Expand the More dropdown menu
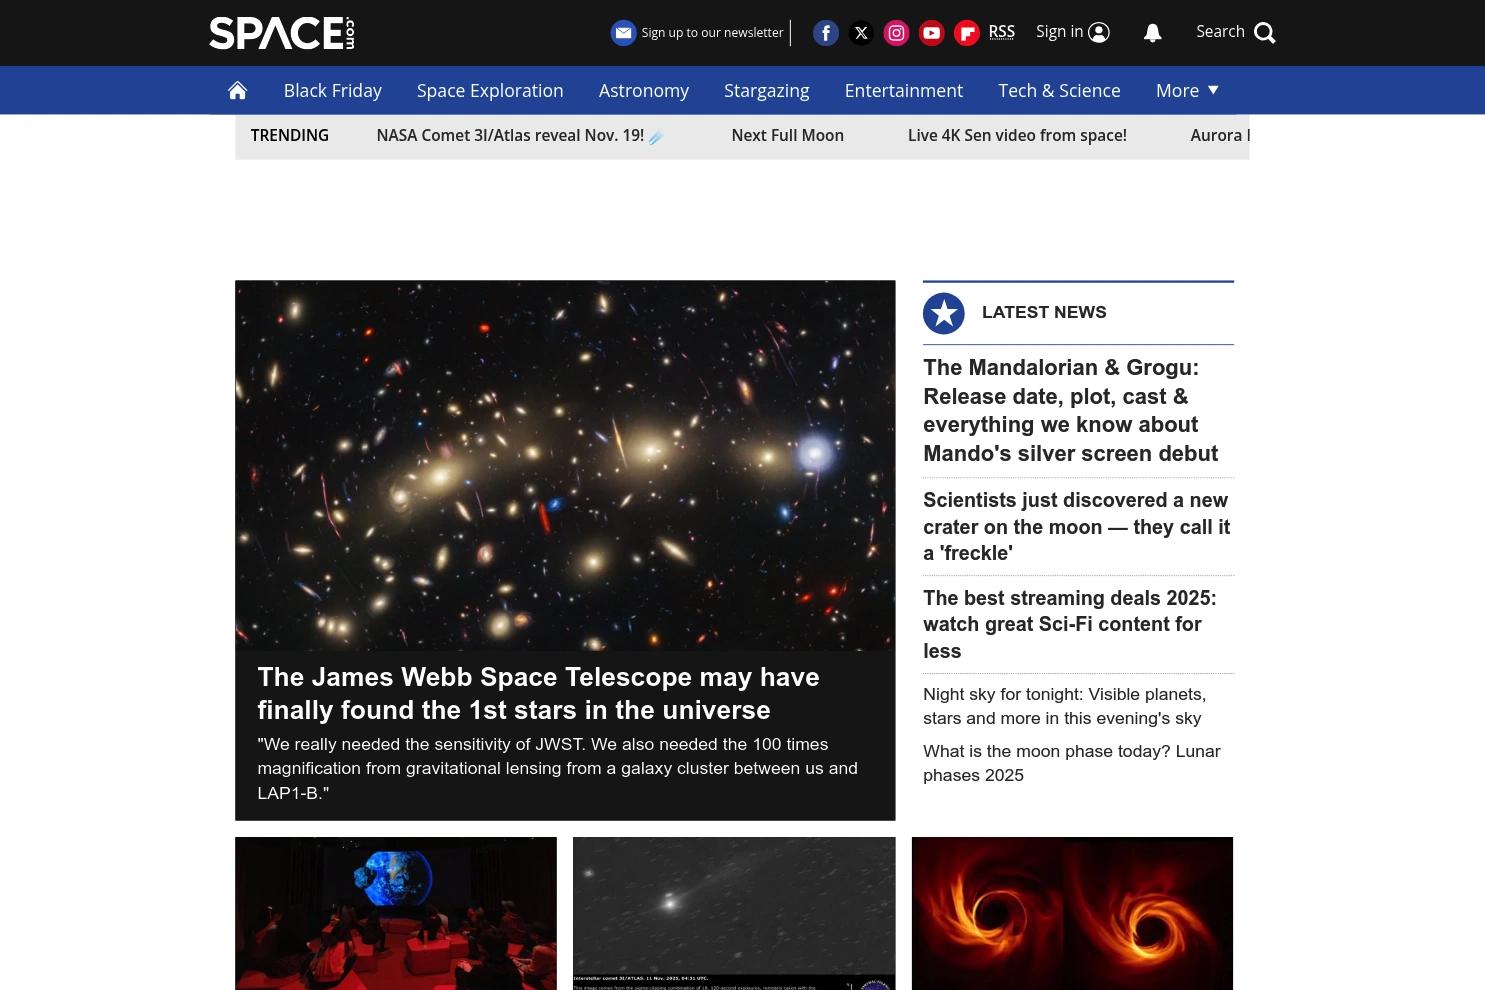Image resolution: width=1485 pixels, height=990 pixels. point(1187,90)
